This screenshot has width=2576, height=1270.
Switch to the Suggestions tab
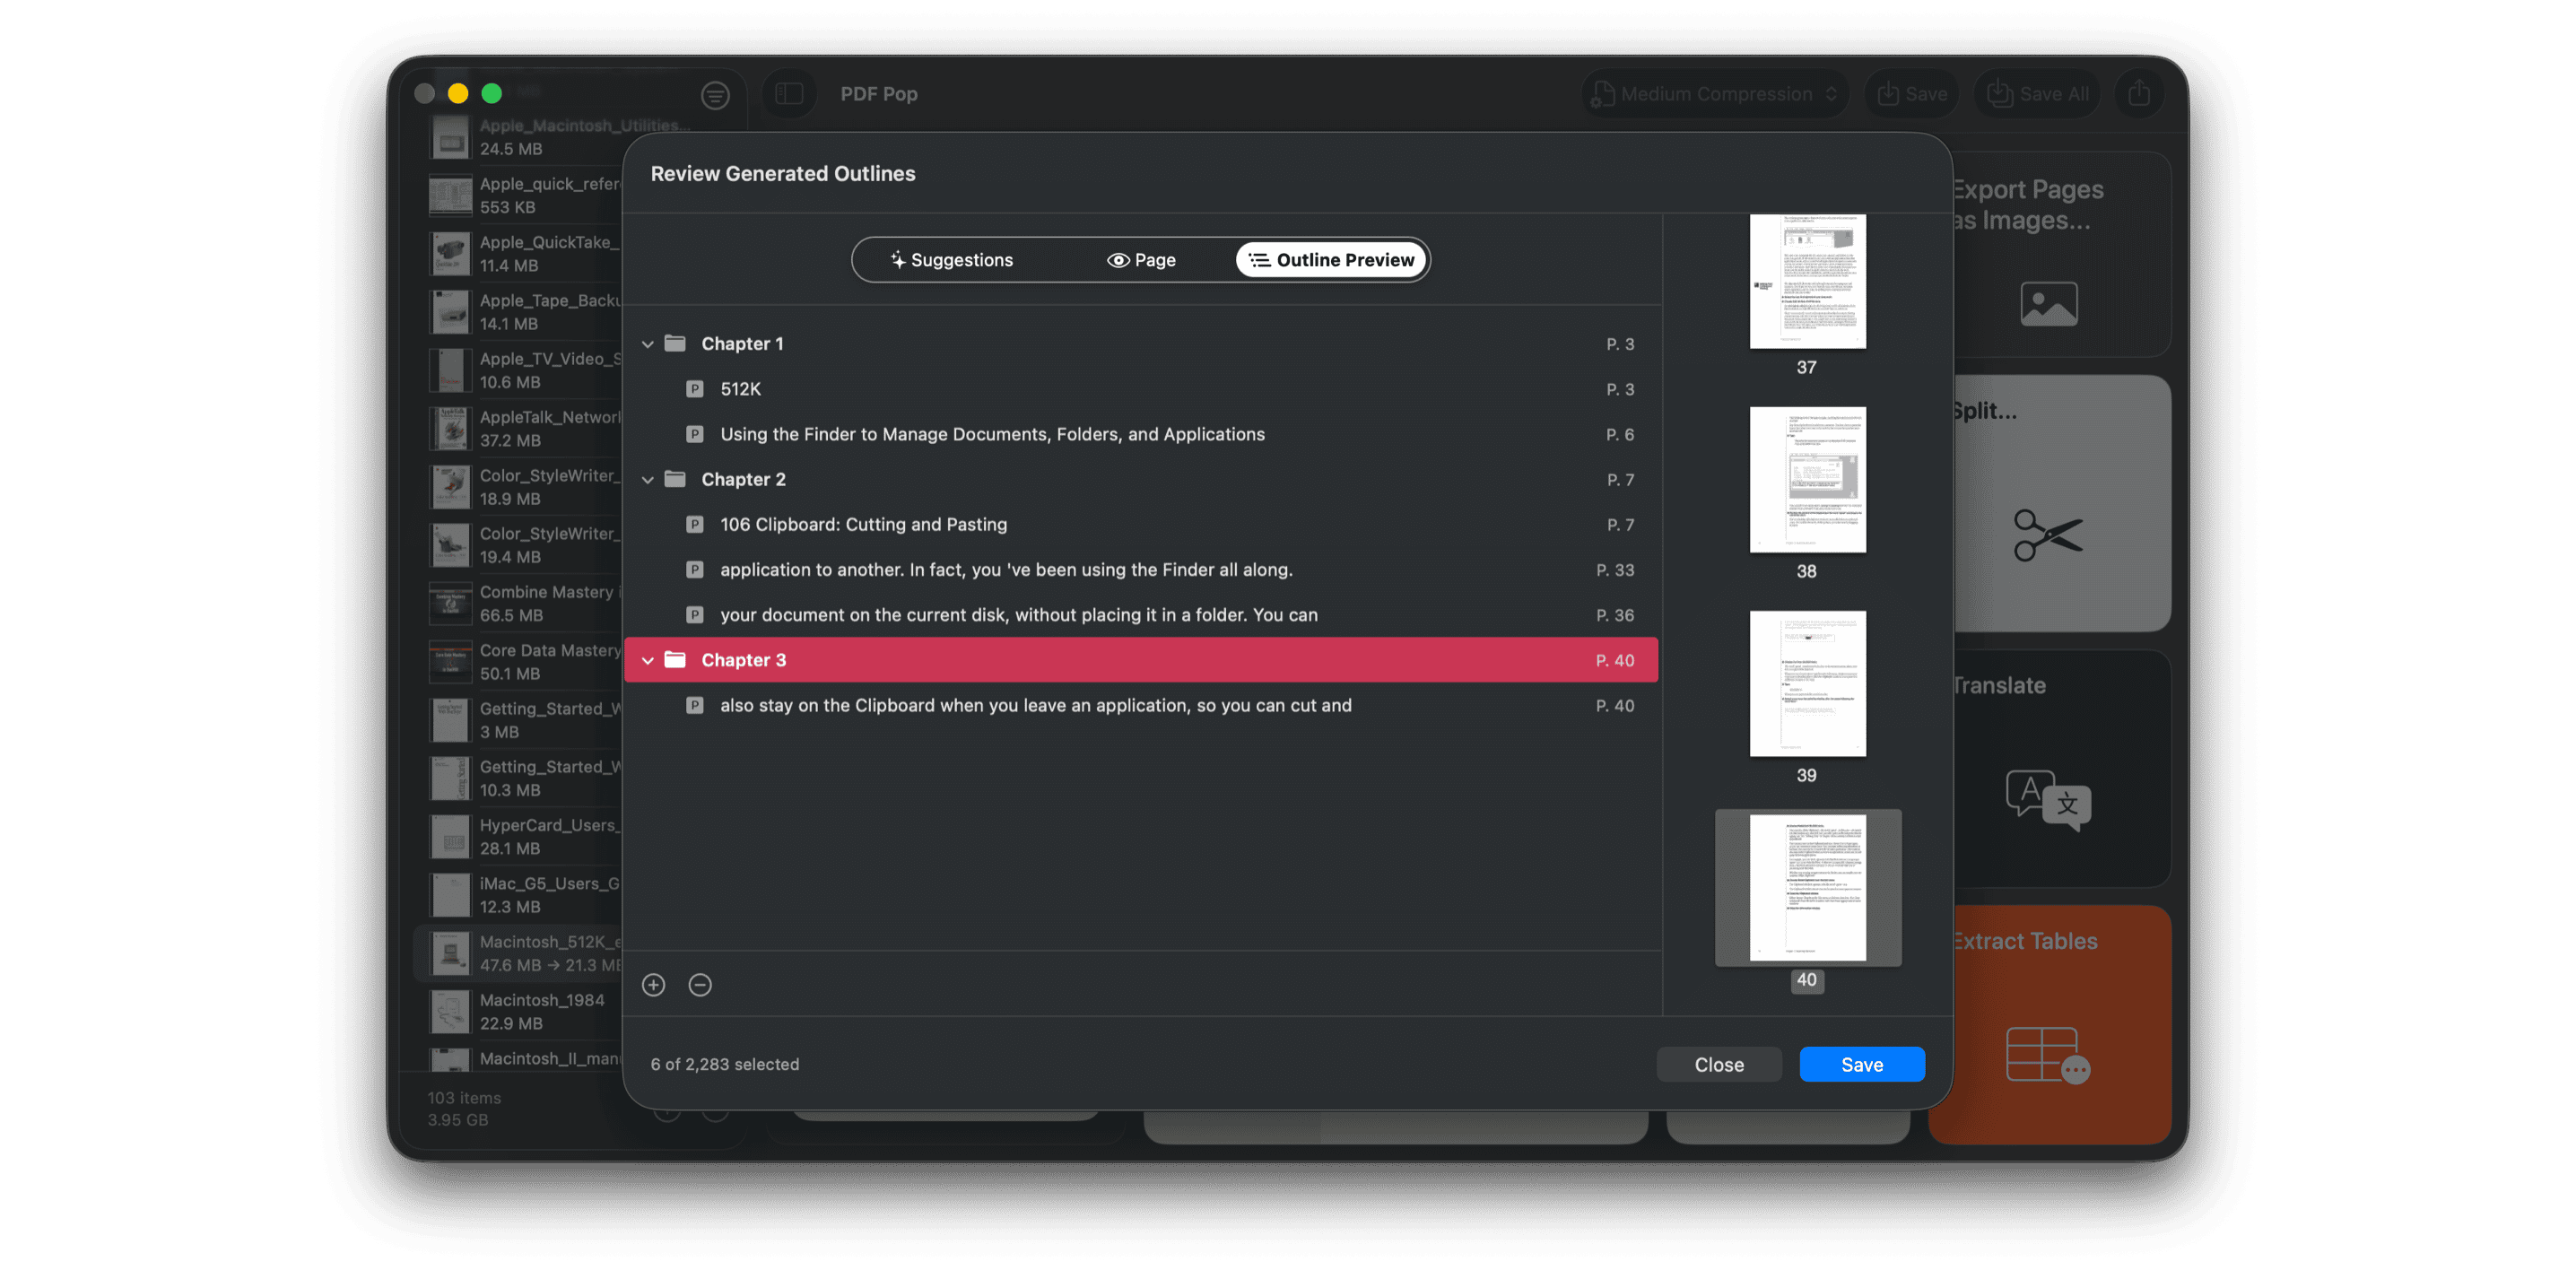tap(951, 260)
